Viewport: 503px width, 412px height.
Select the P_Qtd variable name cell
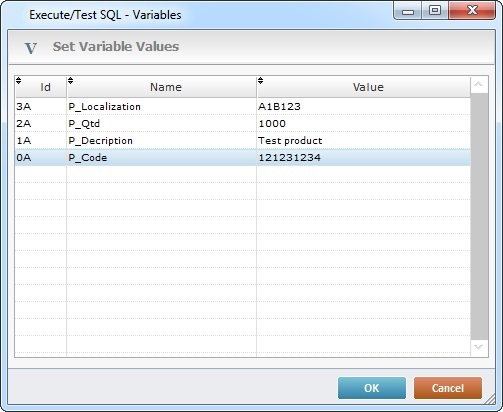pos(162,124)
